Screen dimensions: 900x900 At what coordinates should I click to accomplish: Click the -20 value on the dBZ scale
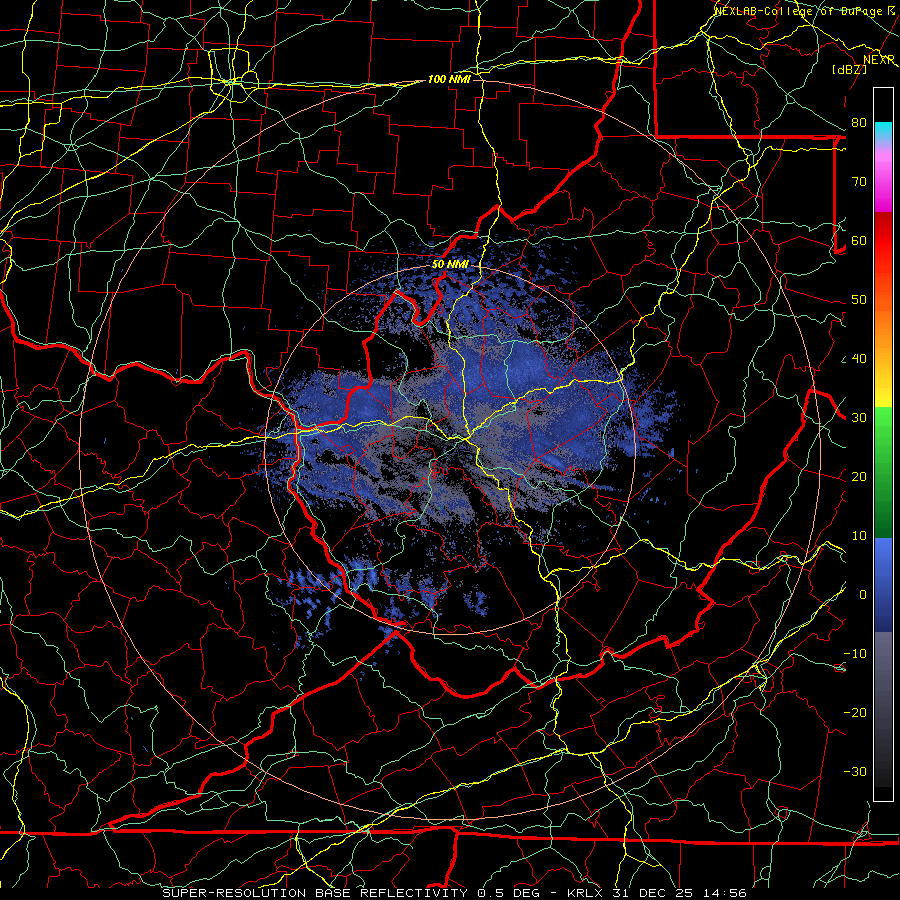(x=855, y=713)
